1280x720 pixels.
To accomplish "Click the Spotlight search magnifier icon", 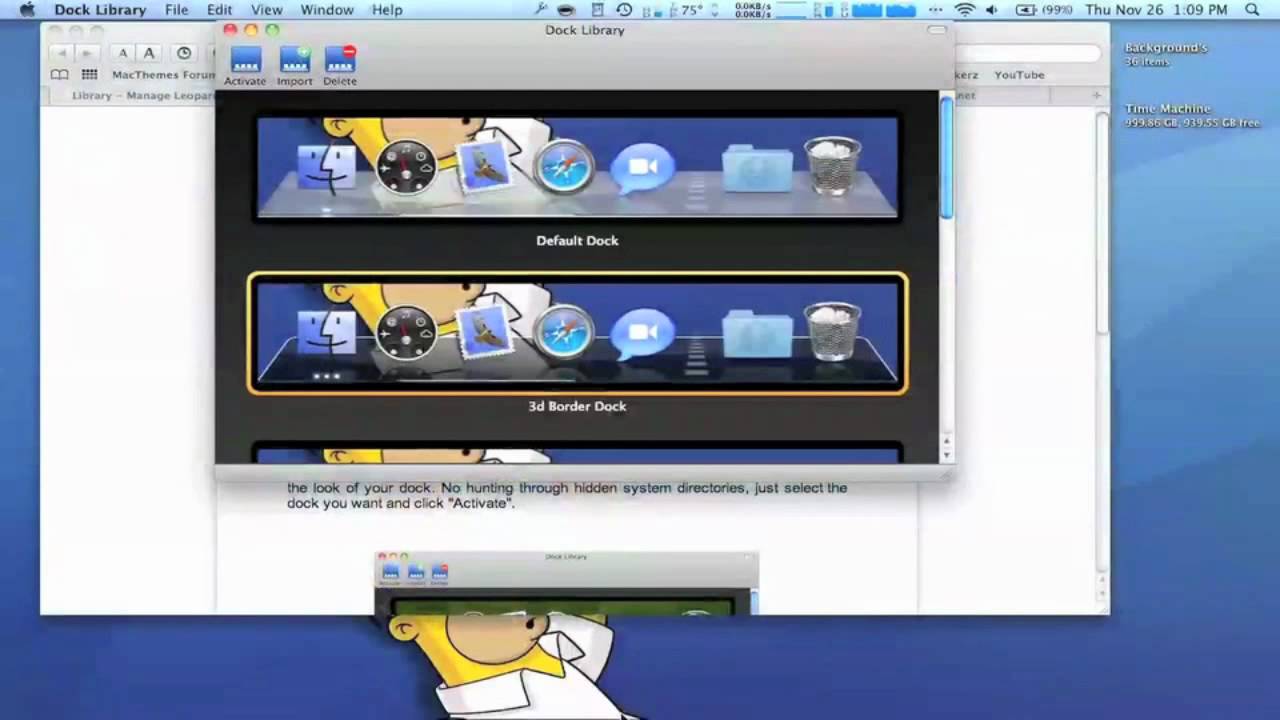I will (1253, 10).
